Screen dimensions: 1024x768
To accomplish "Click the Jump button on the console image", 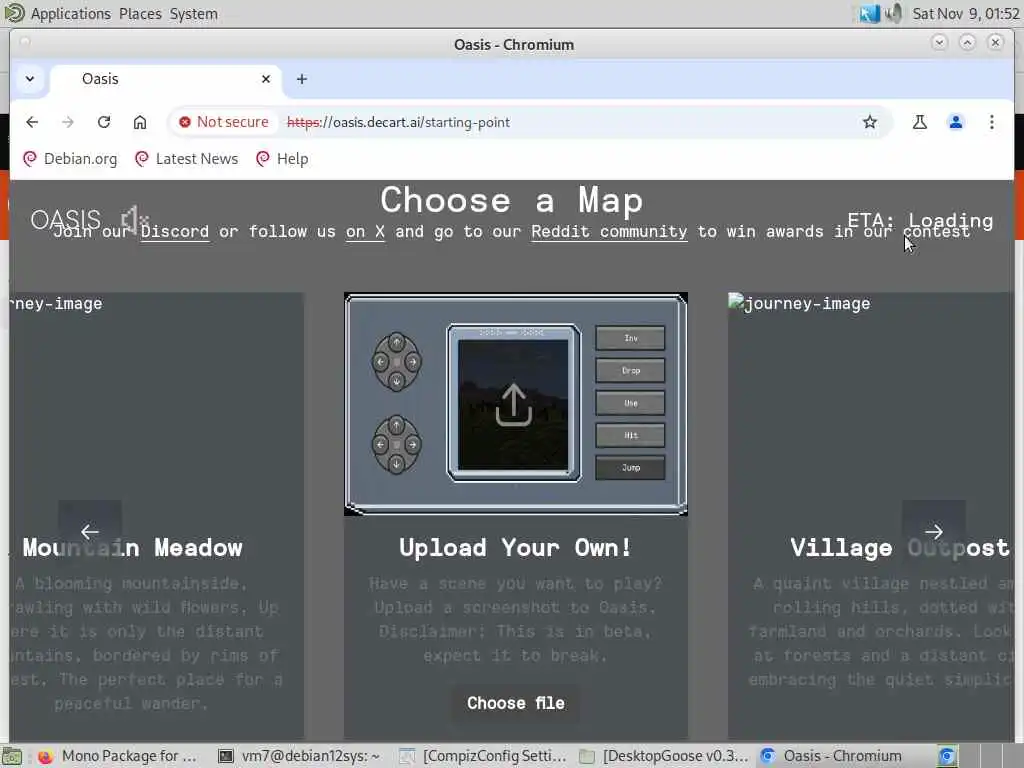I will pos(630,468).
